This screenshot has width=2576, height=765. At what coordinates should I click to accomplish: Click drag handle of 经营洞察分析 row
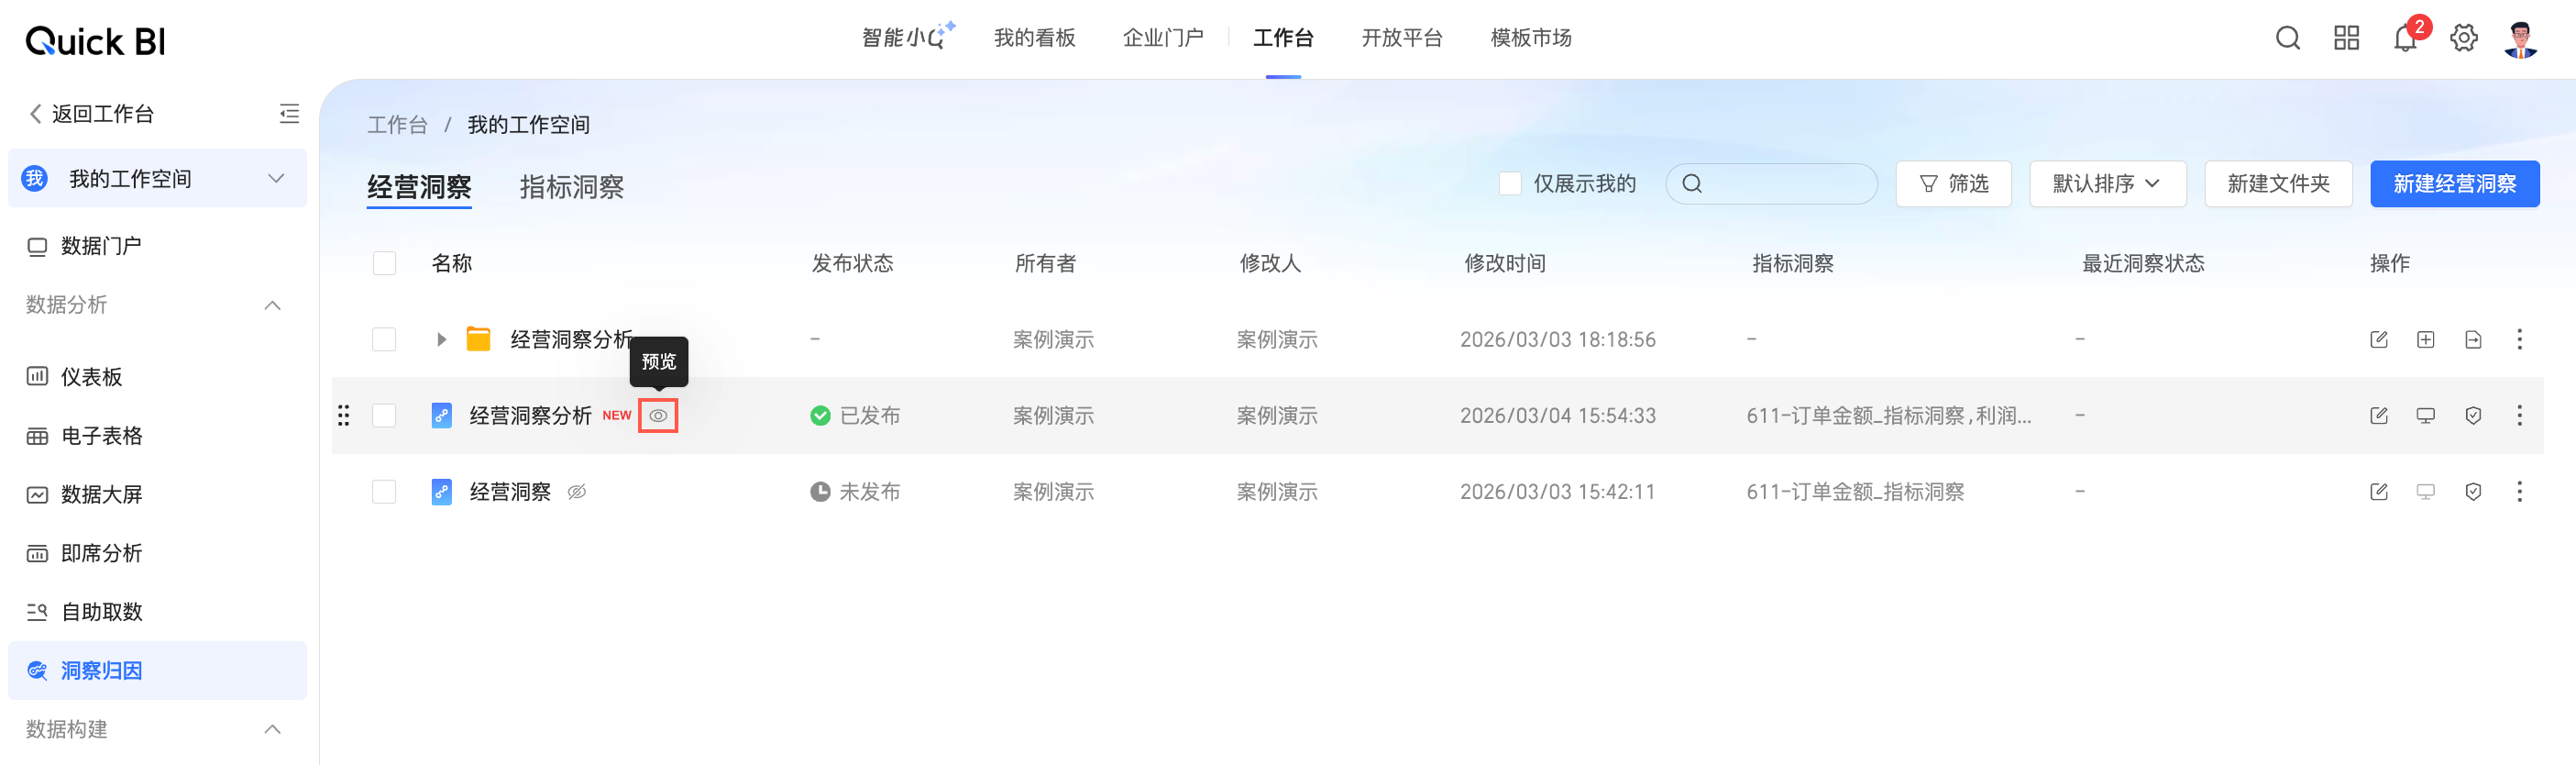(343, 415)
